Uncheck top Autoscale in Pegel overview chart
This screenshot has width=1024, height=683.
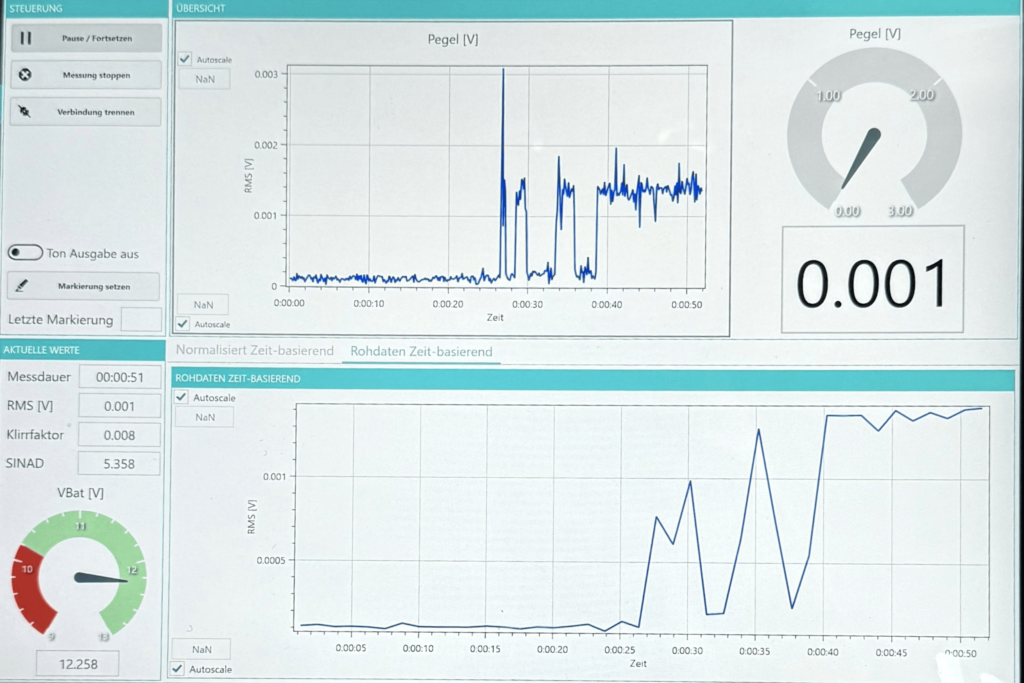pyautogui.click(x=184, y=59)
